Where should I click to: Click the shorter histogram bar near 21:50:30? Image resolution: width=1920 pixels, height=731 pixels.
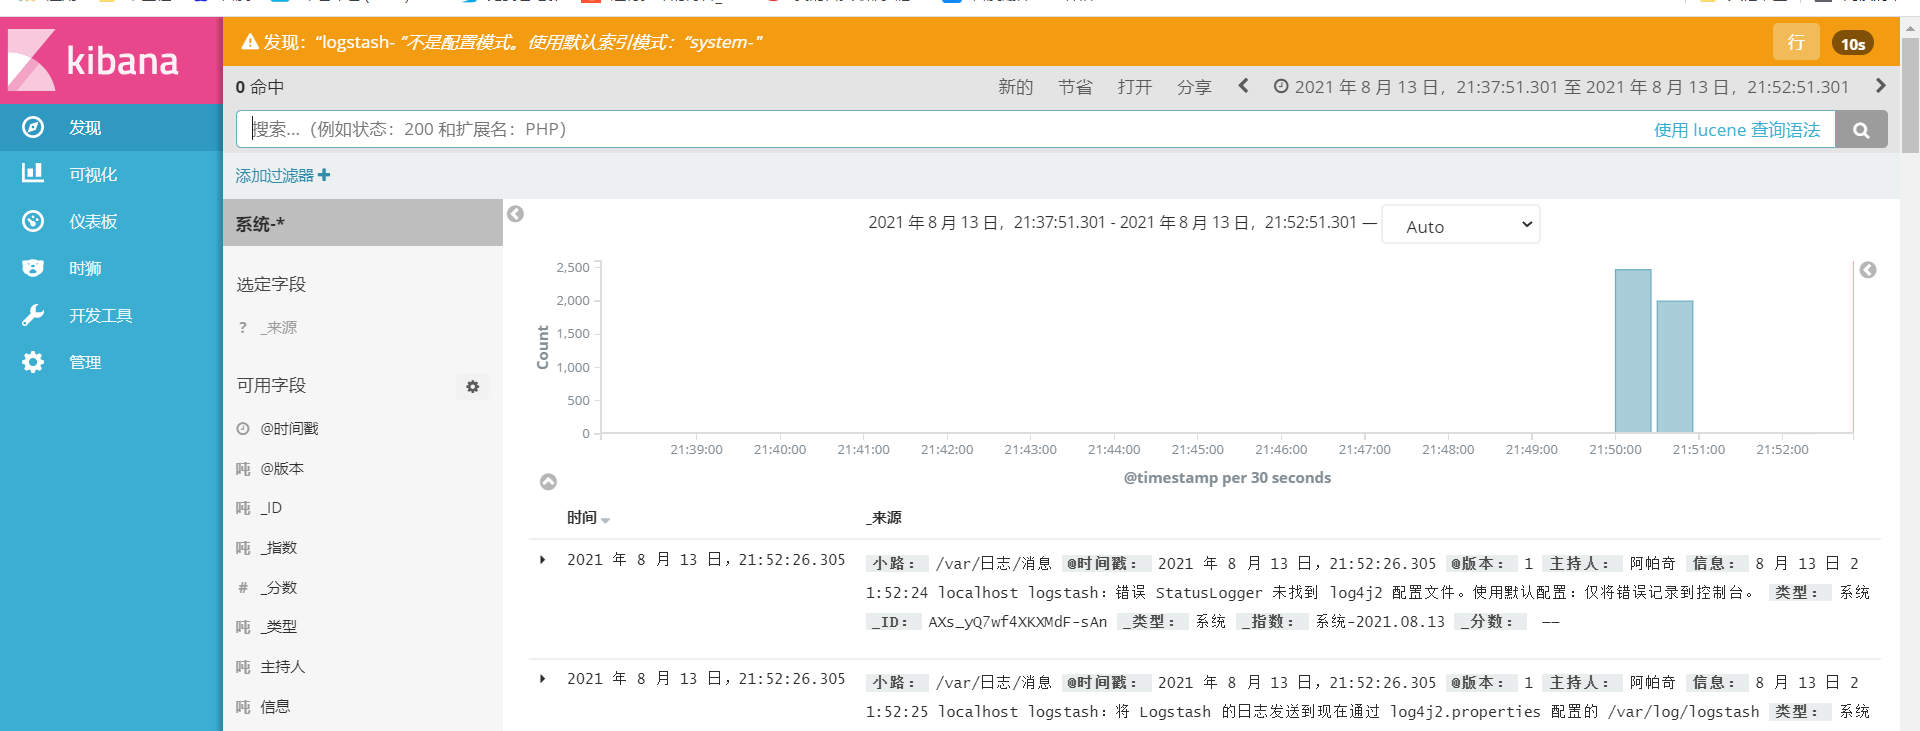tap(1675, 367)
